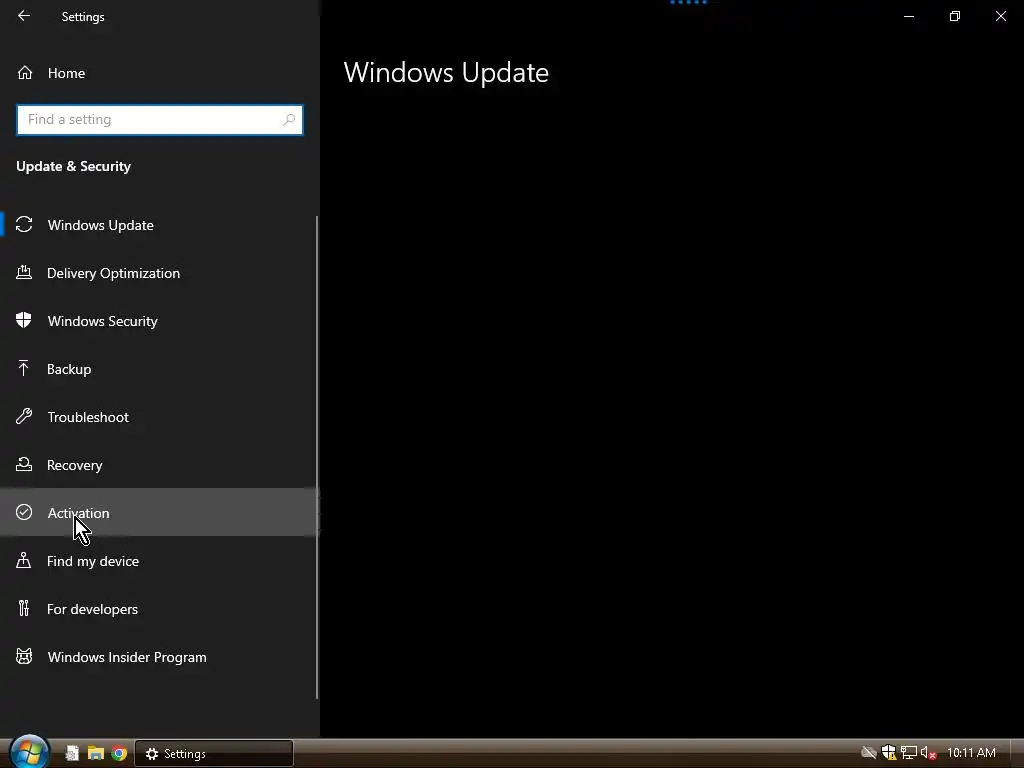Click the Settings taskbar button
The image size is (1024, 768).
(214, 754)
